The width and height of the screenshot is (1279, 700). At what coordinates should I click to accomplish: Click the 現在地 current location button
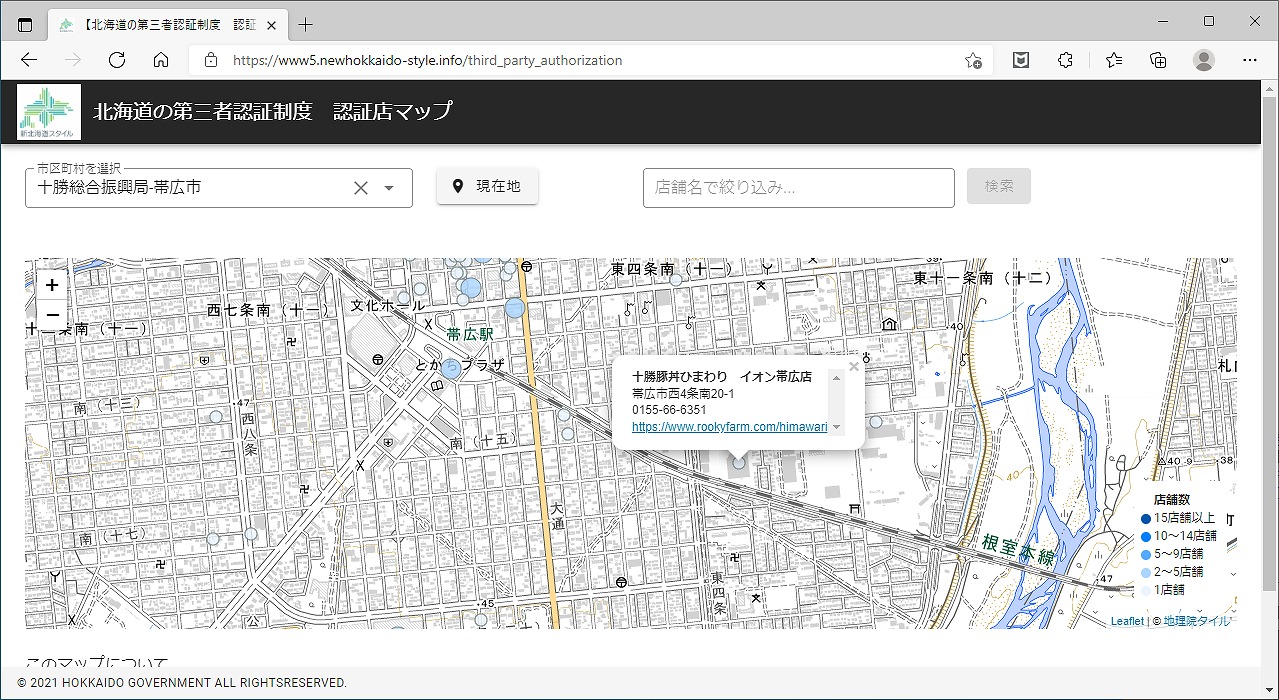[487, 186]
